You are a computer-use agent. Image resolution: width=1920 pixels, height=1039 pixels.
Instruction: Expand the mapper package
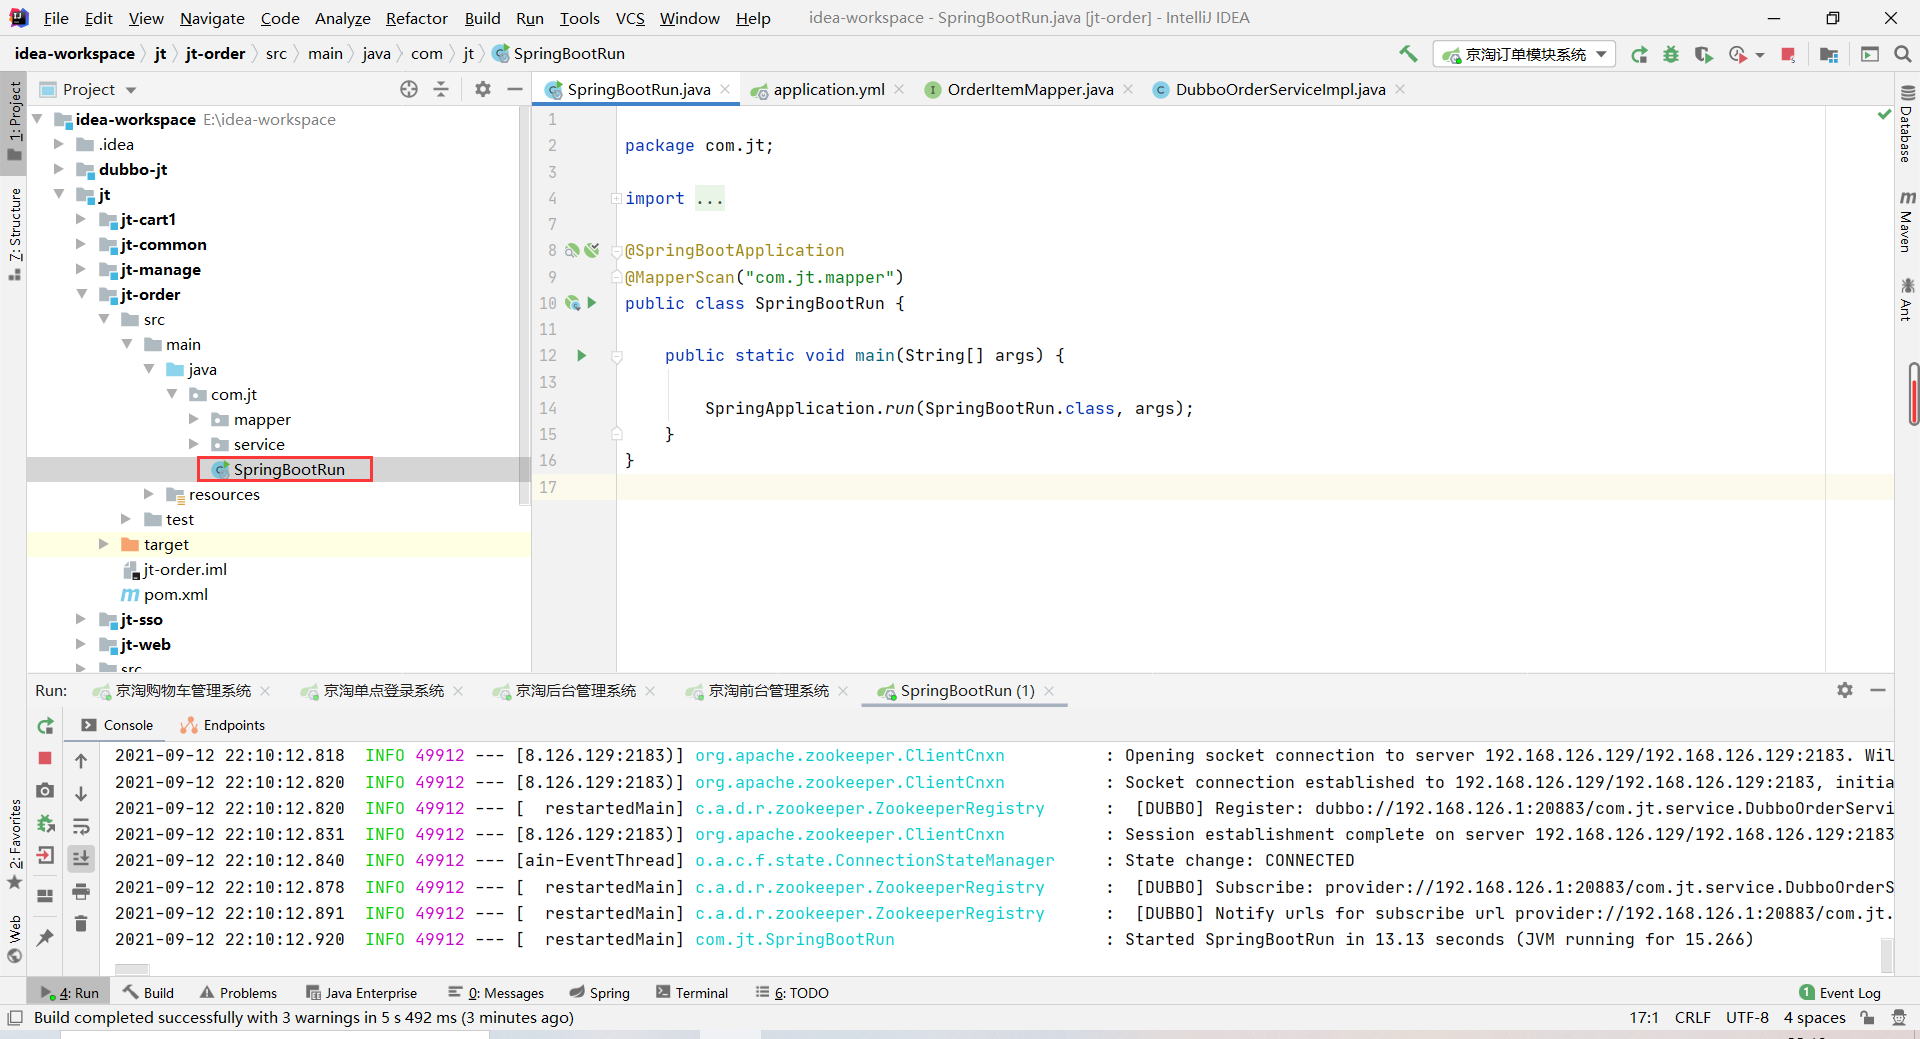(194, 419)
